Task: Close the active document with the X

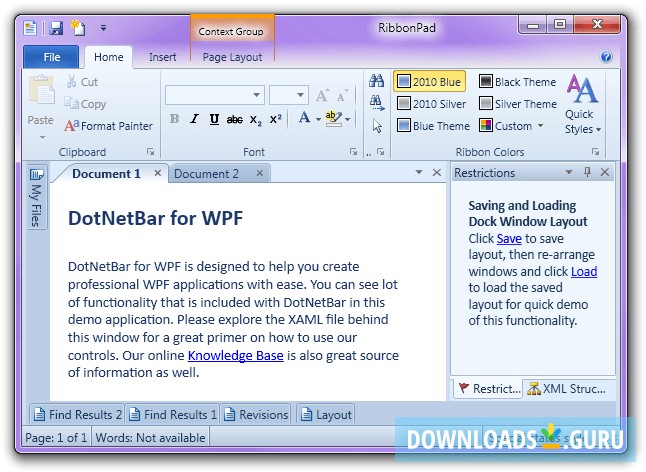Action: pos(437,173)
